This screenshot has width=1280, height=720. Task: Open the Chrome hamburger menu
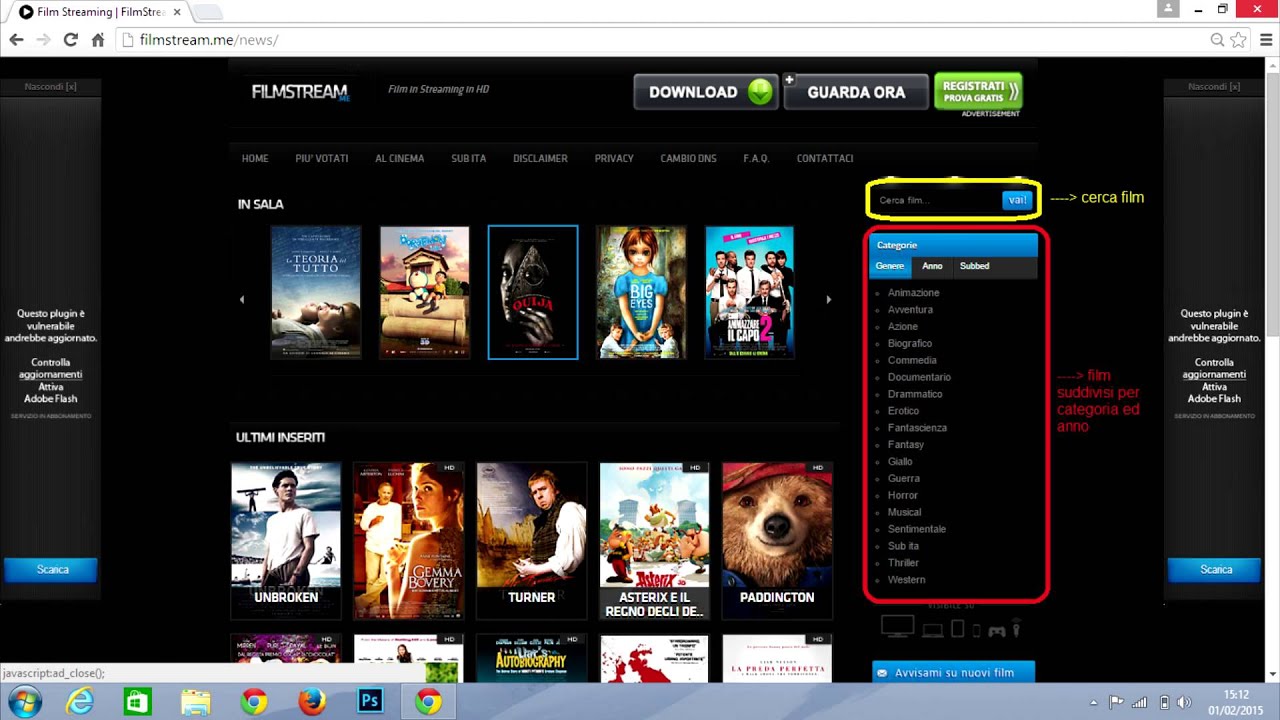1266,40
